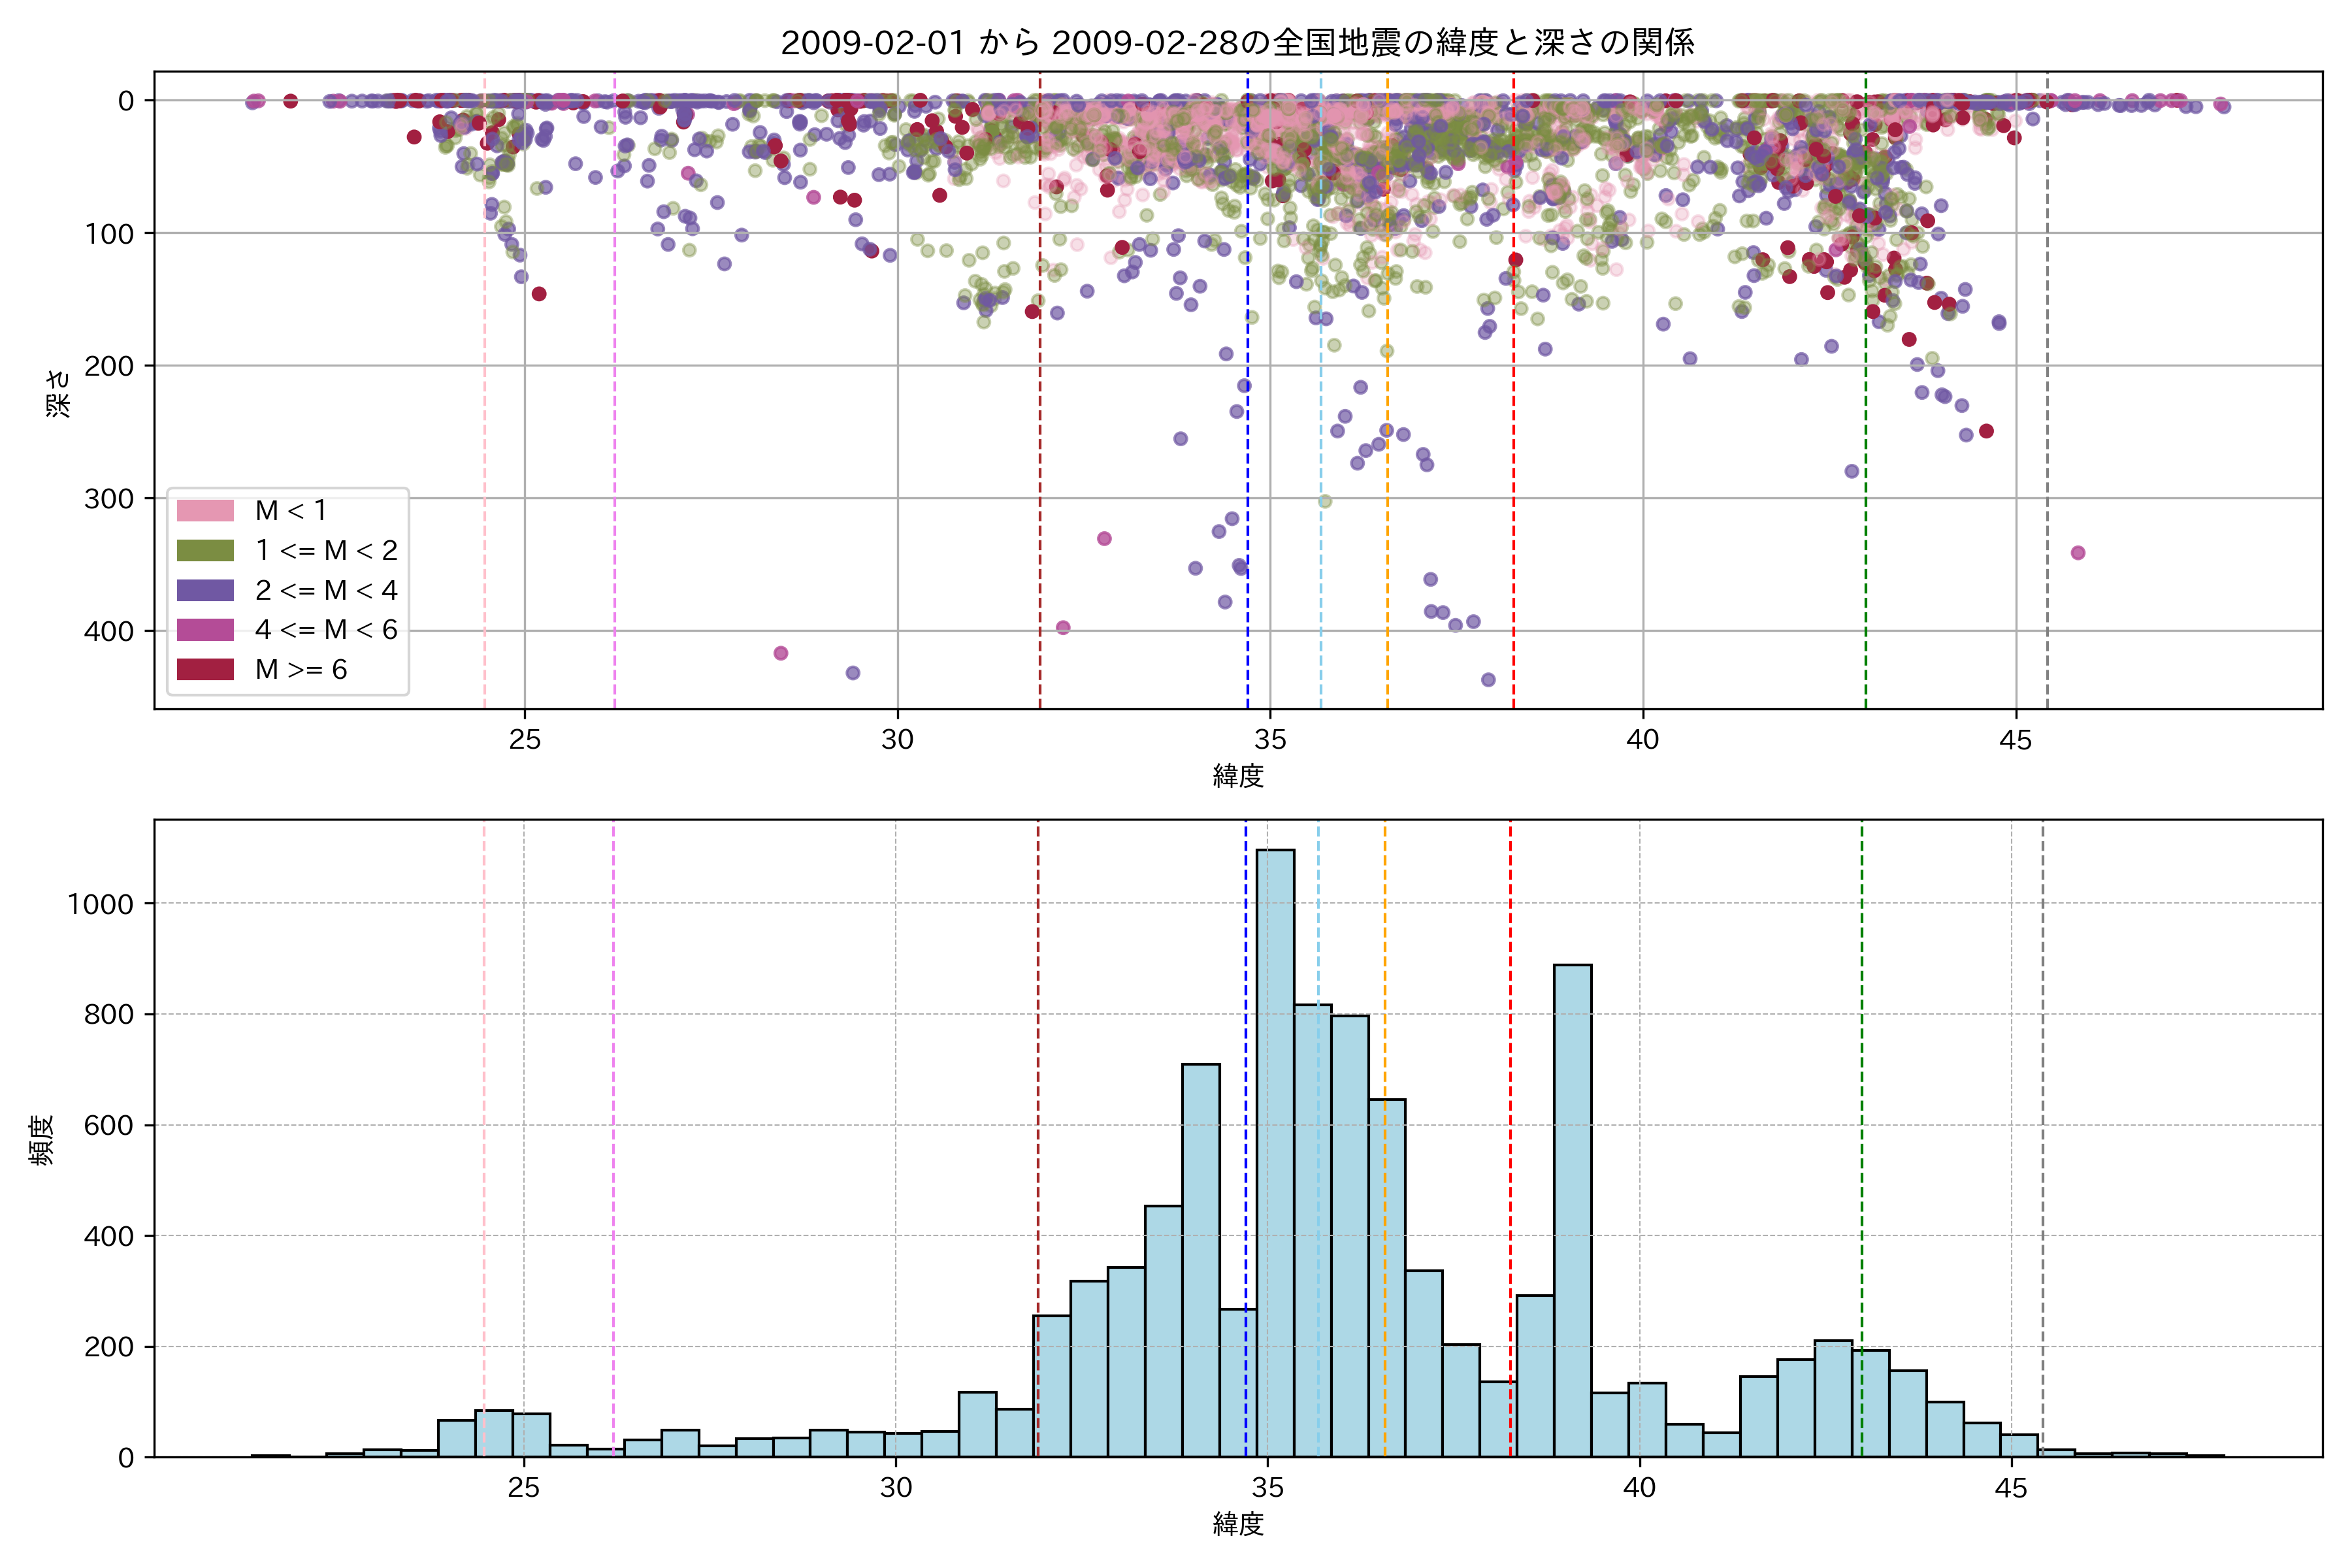Click the purple '2 <= M < 4' legend swatch
2352x1568 pixels.
pyautogui.click(x=205, y=590)
